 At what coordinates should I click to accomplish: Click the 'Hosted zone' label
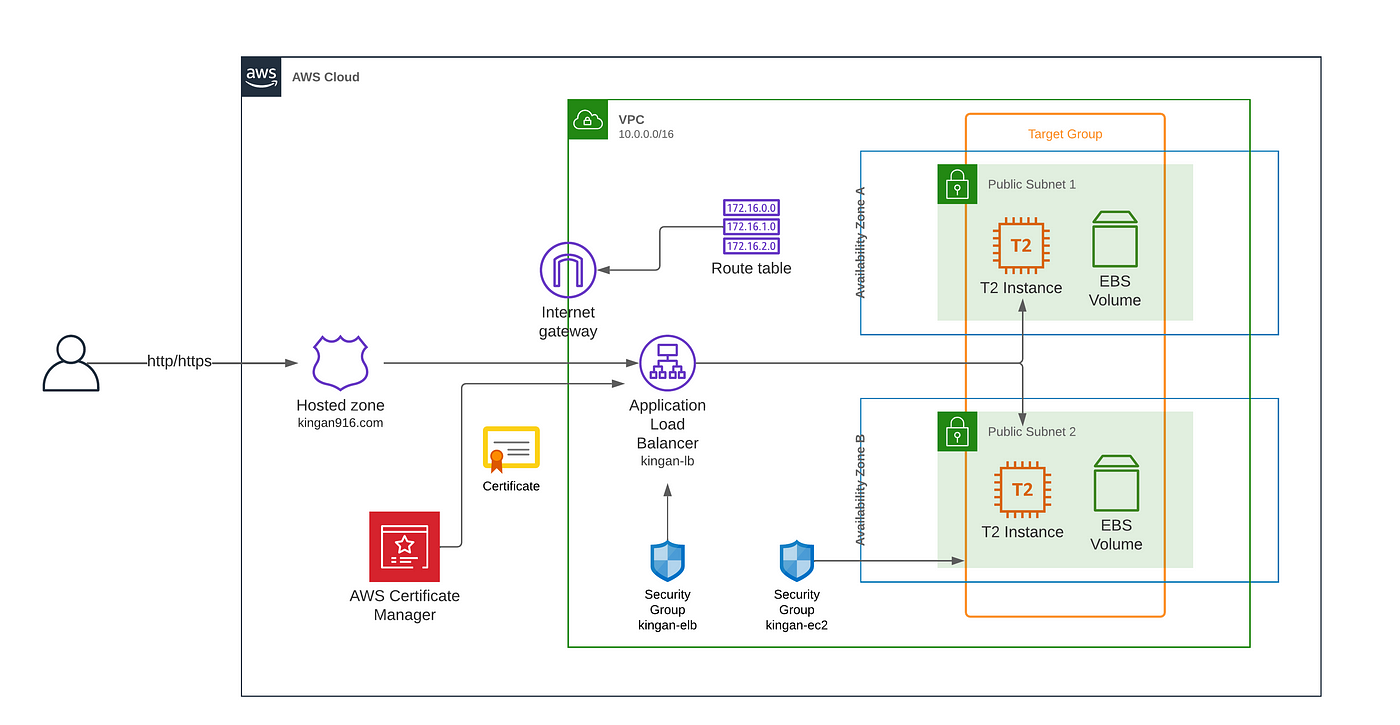coord(340,405)
